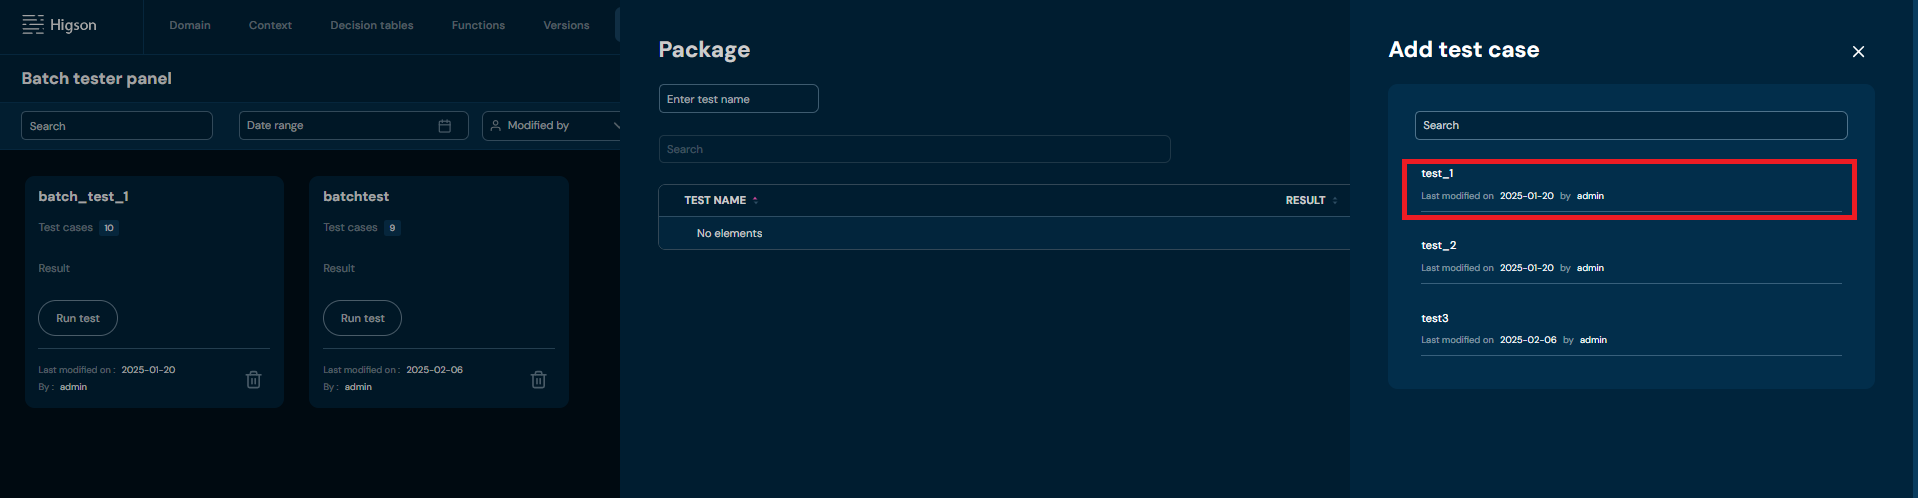Click the Higson logo icon
Screen dimensions: 1918x498
coord(33,24)
